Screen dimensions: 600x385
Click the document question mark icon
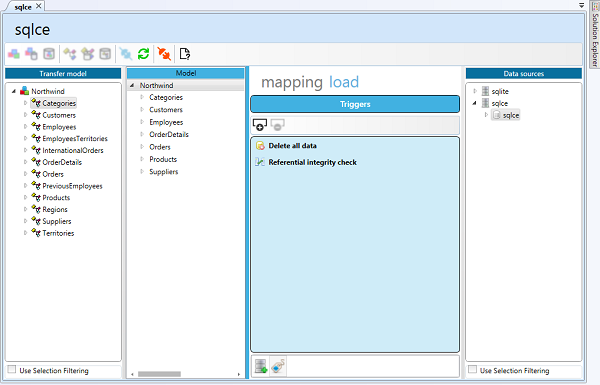[x=185, y=54]
